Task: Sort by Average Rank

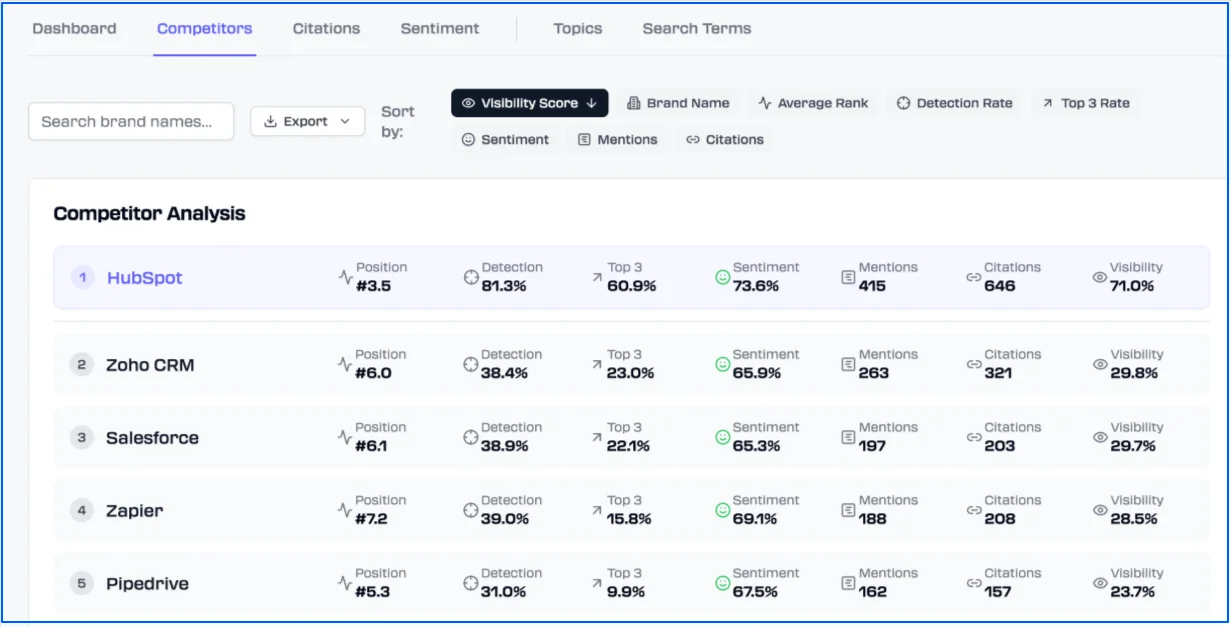Action: click(x=813, y=103)
